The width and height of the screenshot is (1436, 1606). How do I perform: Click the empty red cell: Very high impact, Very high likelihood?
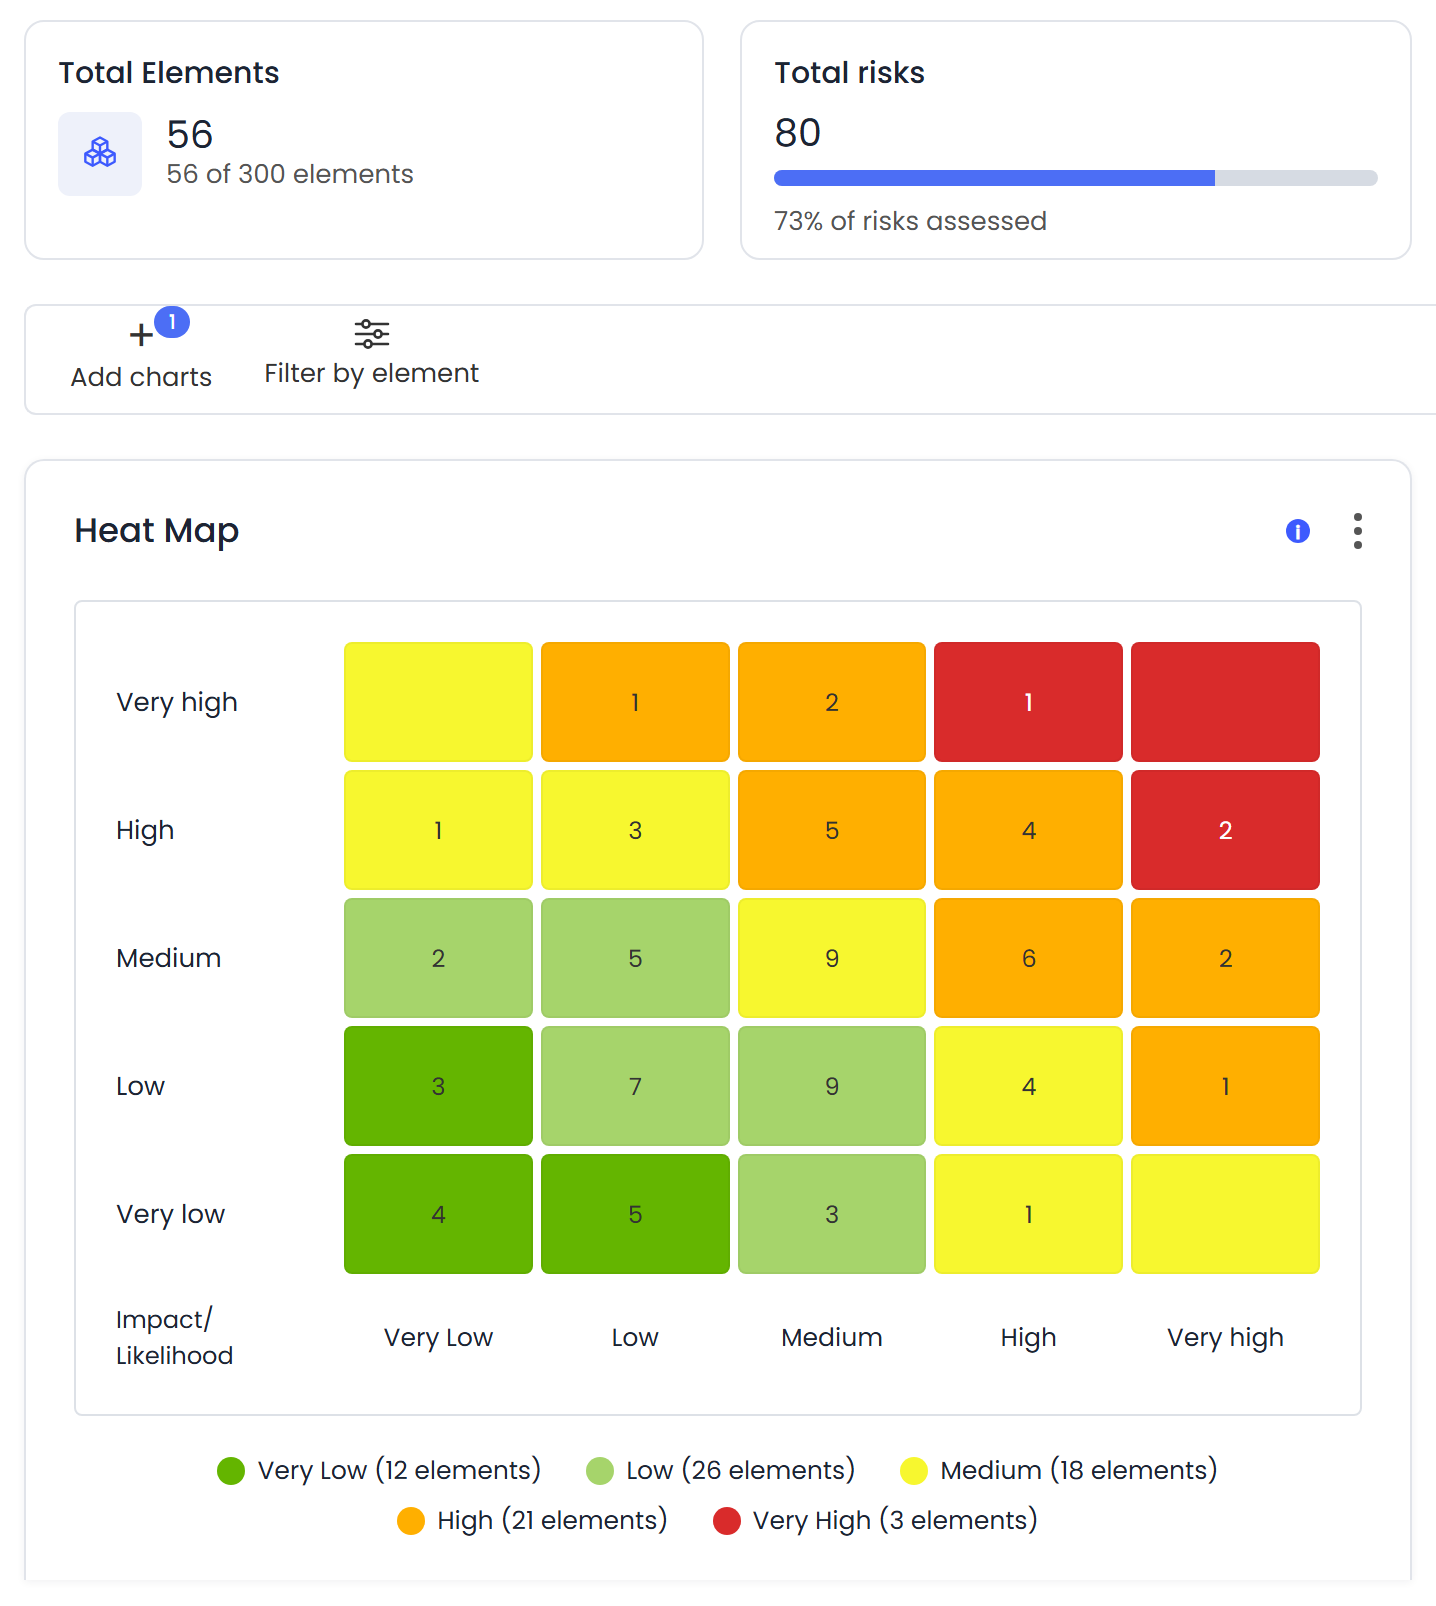click(x=1225, y=702)
